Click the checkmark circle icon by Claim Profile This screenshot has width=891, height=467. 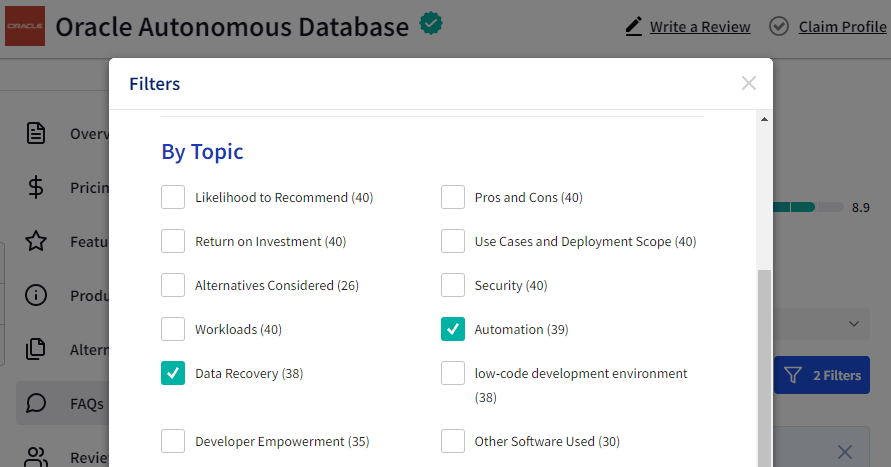pos(778,26)
